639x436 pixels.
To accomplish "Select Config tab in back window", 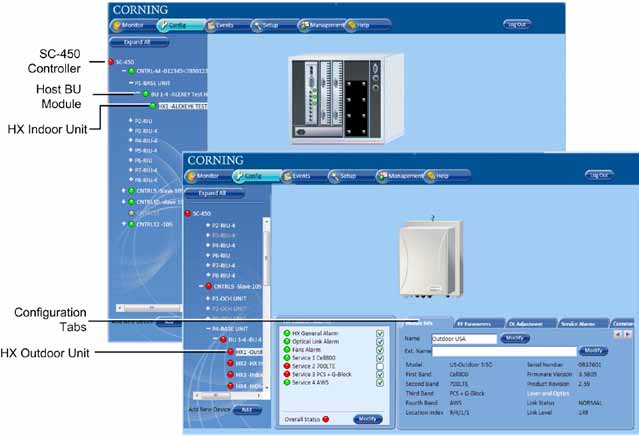I will point(180,25).
